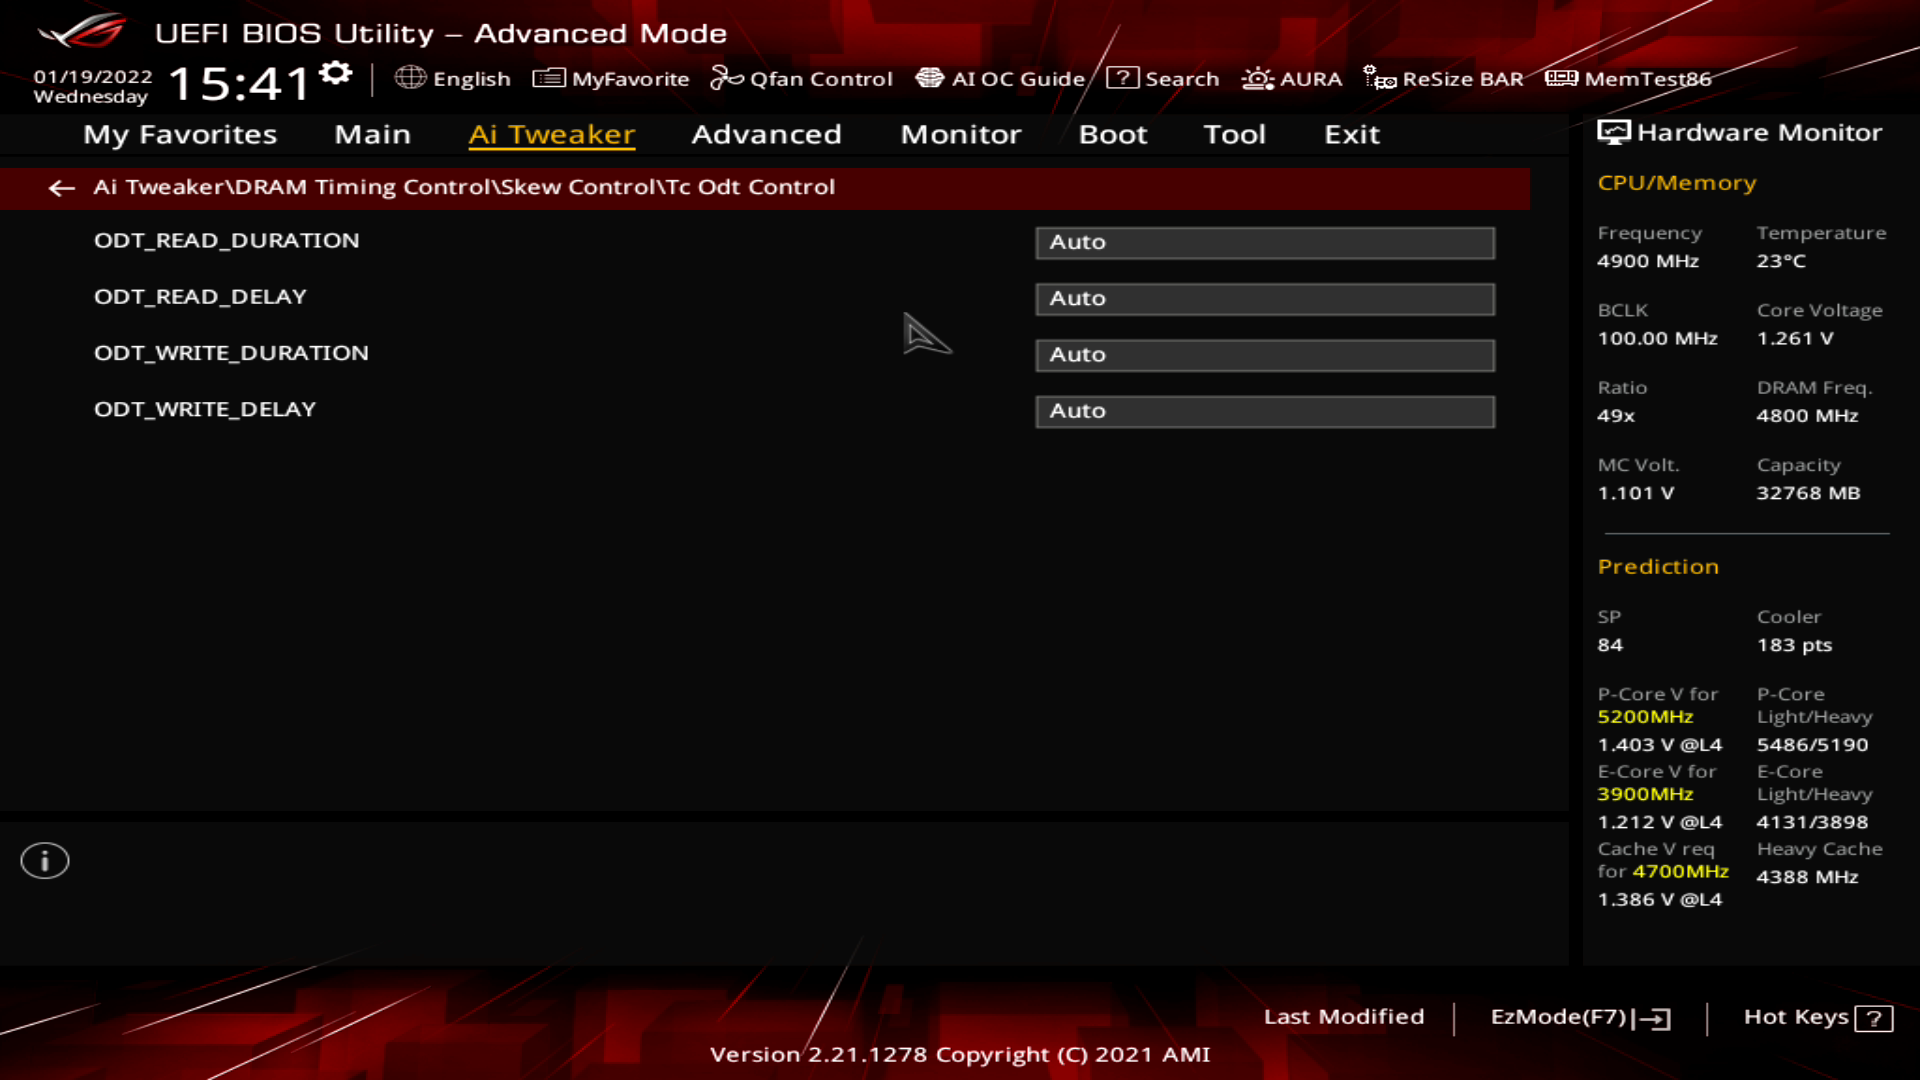Go back using the breadcrumb arrow
The image size is (1920, 1080).
(x=62, y=188)
